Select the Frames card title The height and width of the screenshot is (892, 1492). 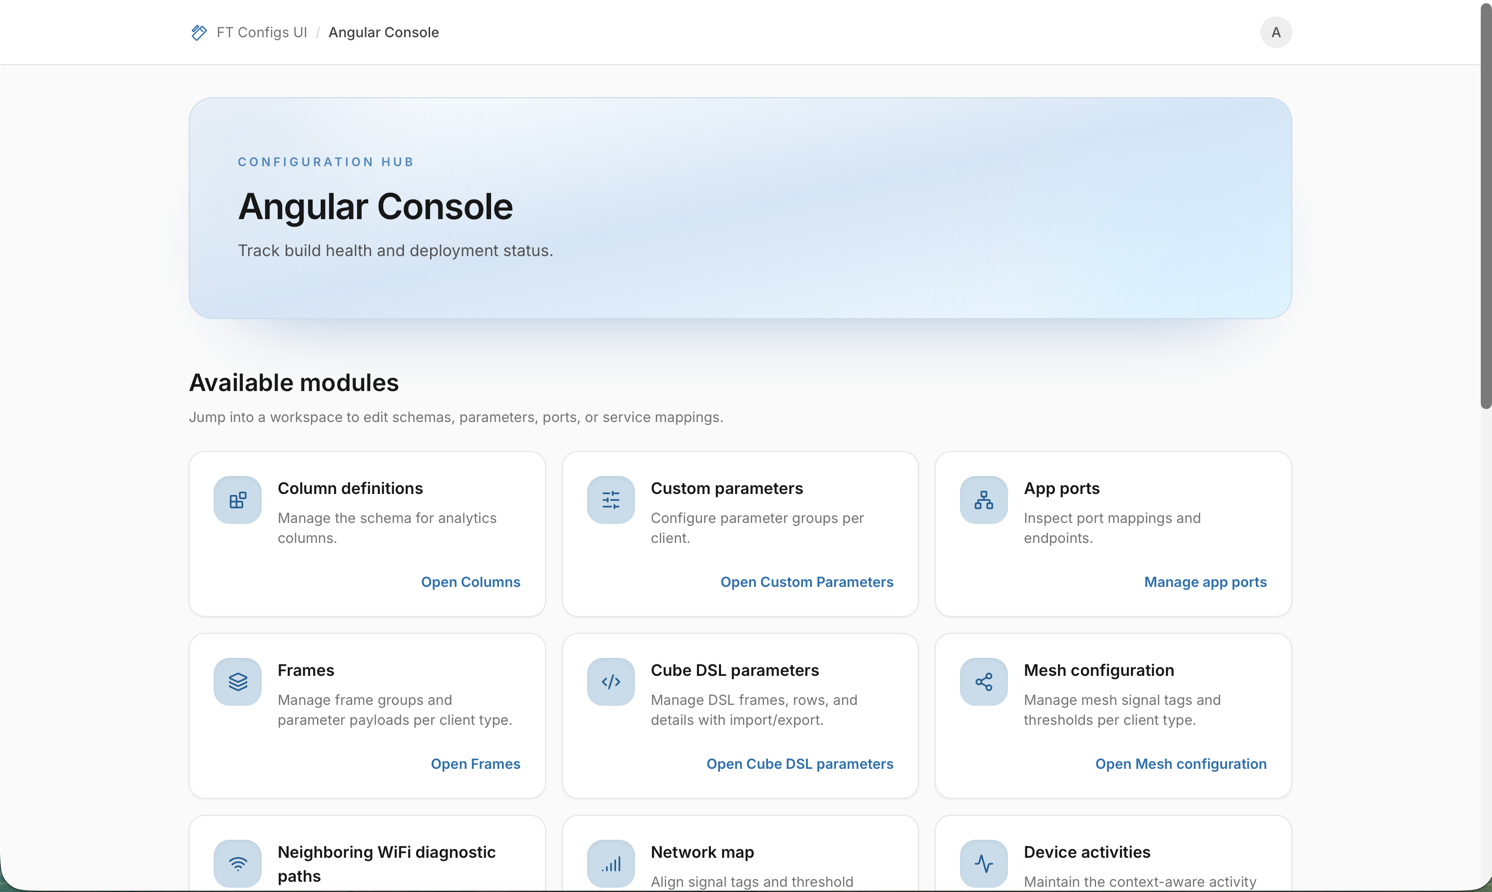coord(305,670)
